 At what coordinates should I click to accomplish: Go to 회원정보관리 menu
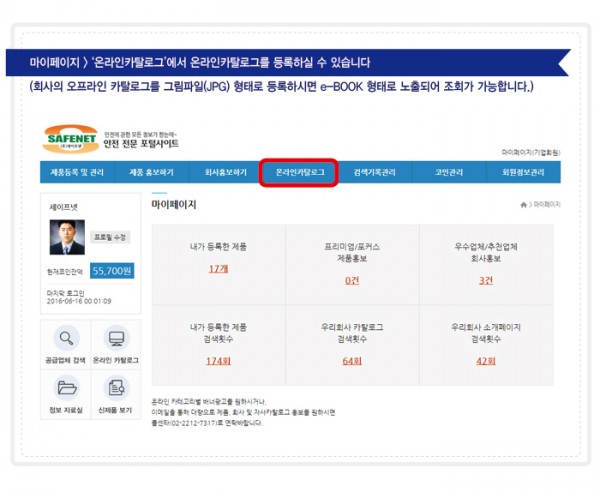523,172
